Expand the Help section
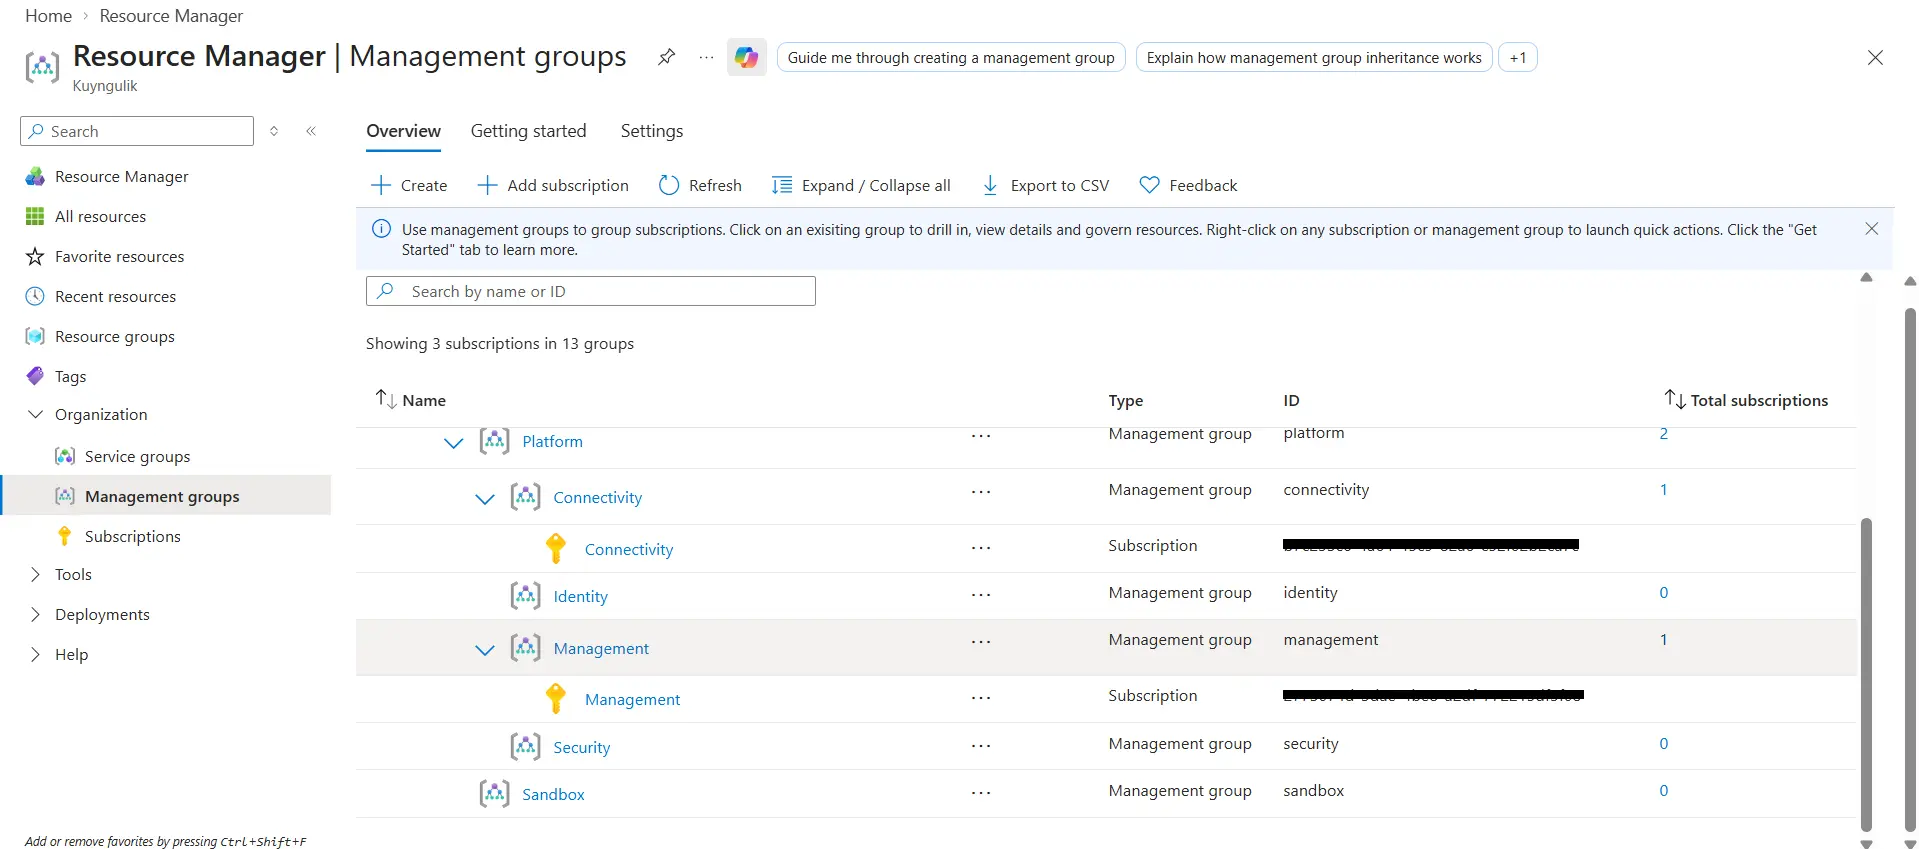The width and height of the screenshot is (1919, 849). point(35,654)
